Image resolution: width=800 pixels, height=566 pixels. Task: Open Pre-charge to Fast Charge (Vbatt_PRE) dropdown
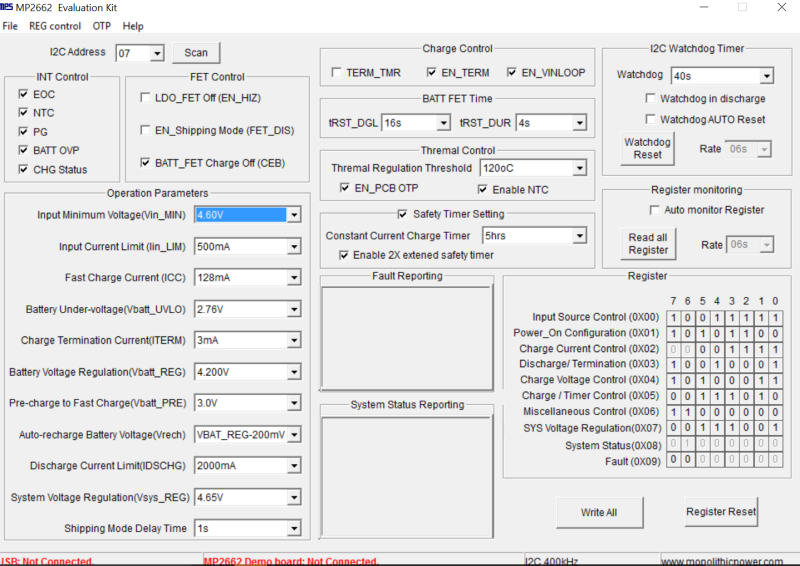click(x=294, y=403)
